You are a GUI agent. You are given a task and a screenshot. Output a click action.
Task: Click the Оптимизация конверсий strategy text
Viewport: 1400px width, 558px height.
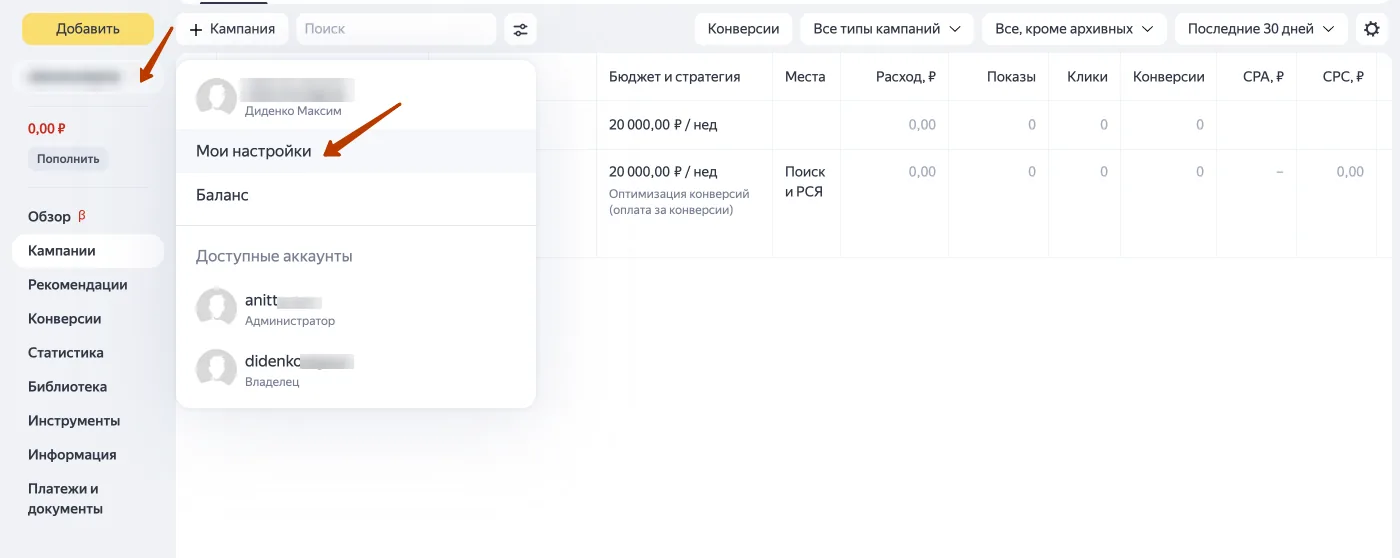(679, 202)
